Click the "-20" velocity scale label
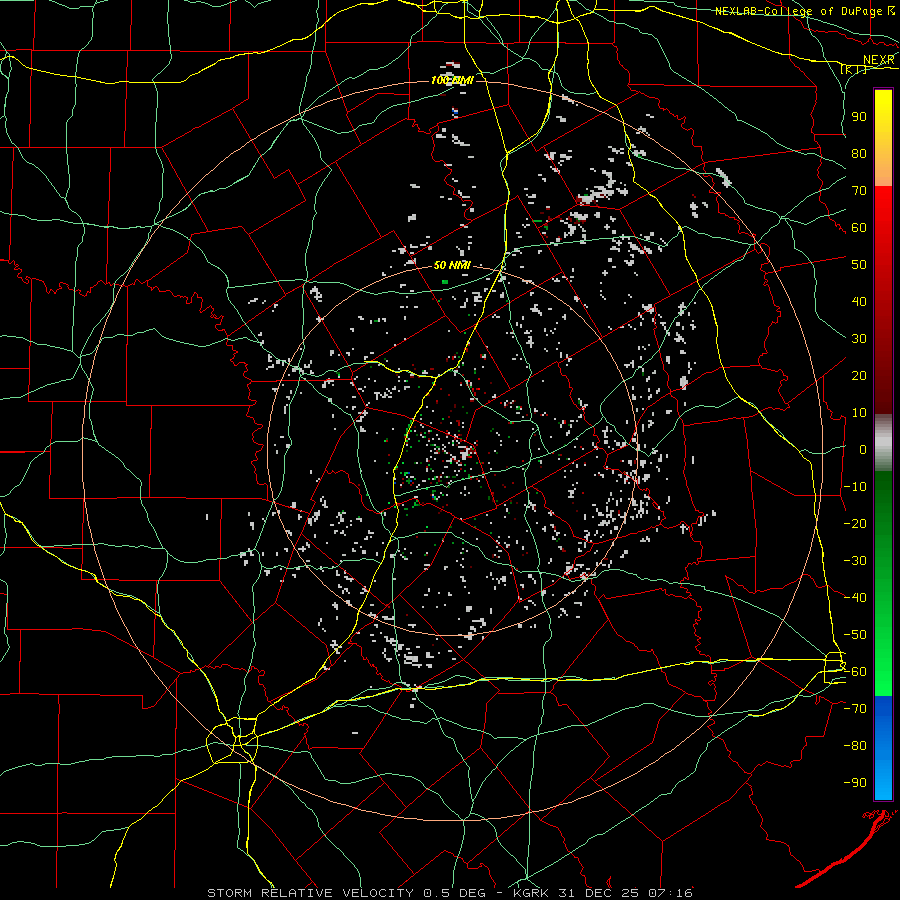This screenshot has height=900, width=900. (855, 524)
